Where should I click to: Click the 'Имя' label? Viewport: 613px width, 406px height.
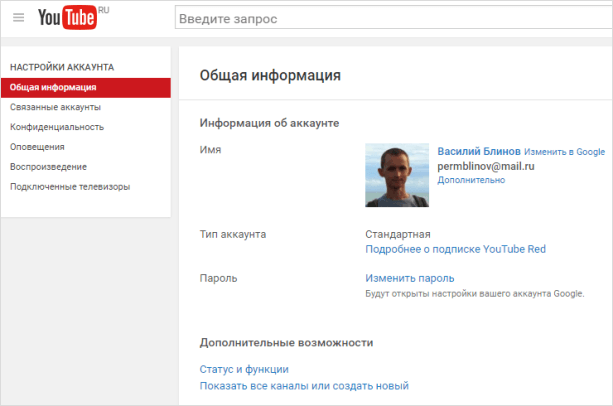click(x=210, y=150)
